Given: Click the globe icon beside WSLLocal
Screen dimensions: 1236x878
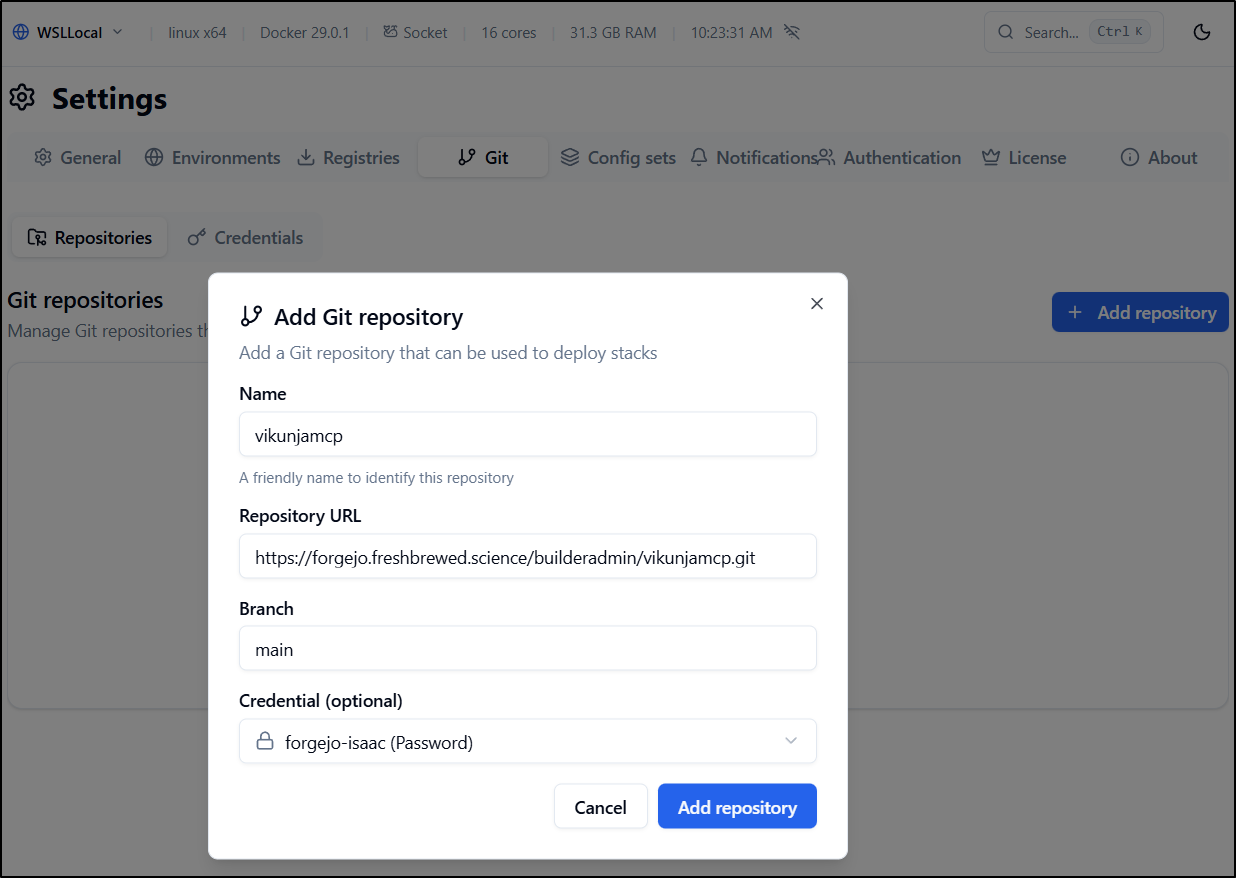Looking at the screenshot, I should 21,32.
